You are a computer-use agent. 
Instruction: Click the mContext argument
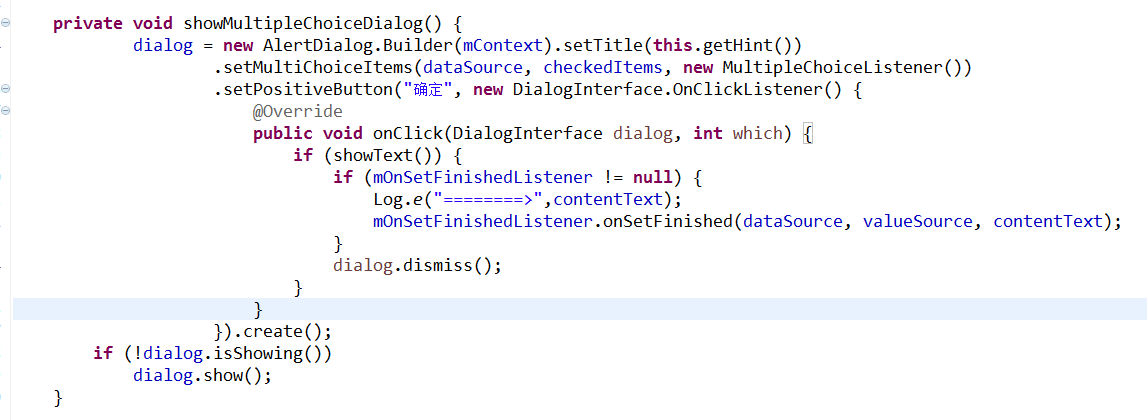[x=505, y=45]
